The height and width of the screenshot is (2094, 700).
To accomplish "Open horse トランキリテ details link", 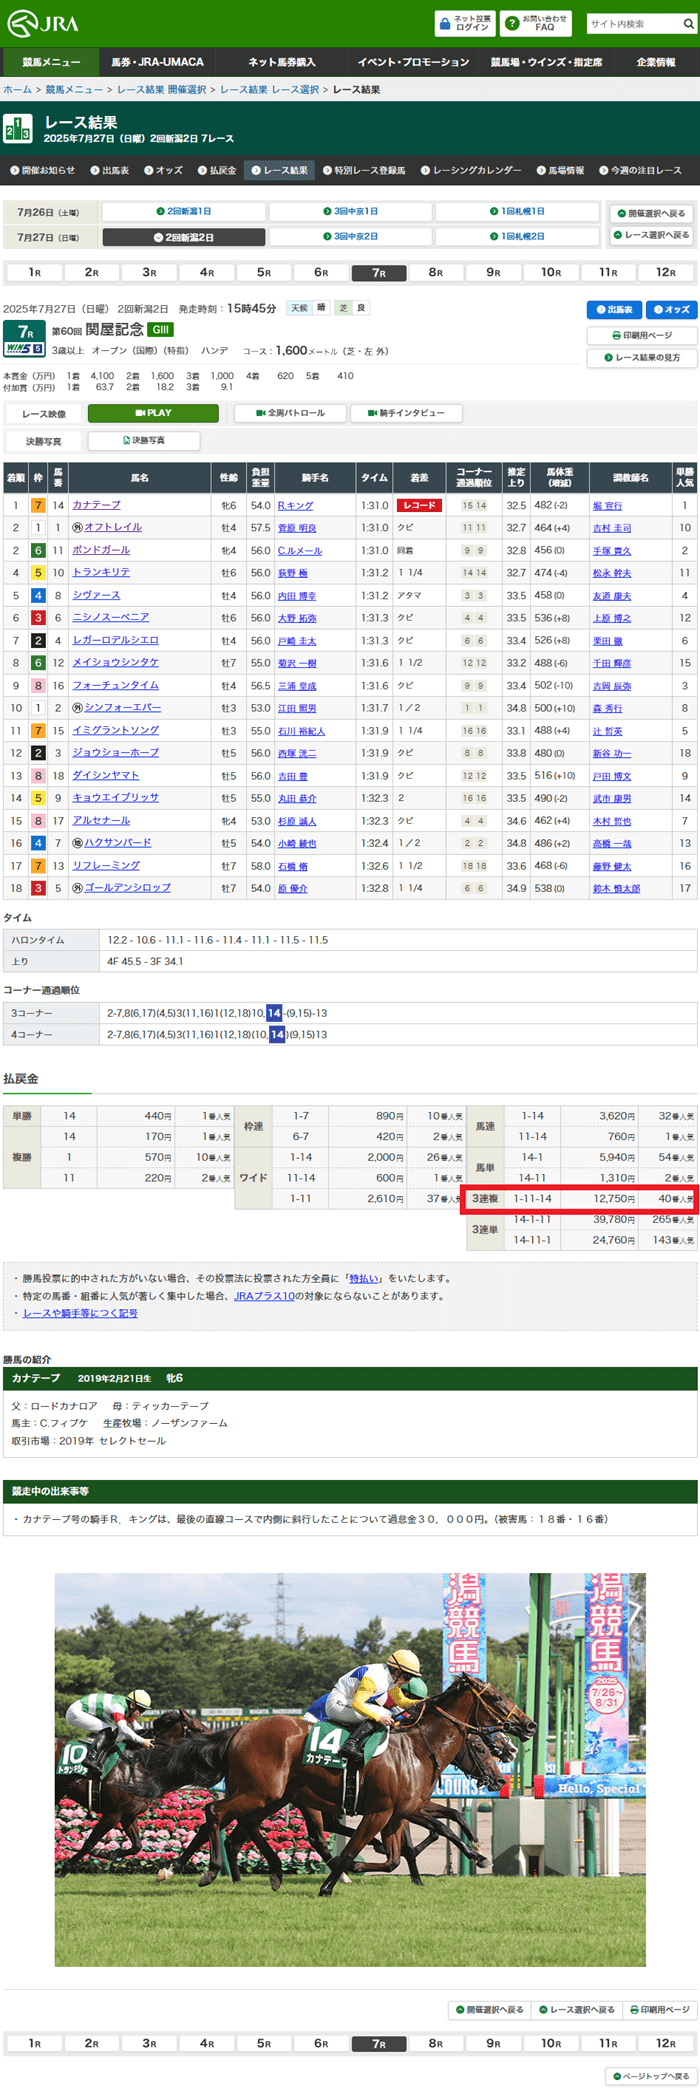I will [101, 572].
